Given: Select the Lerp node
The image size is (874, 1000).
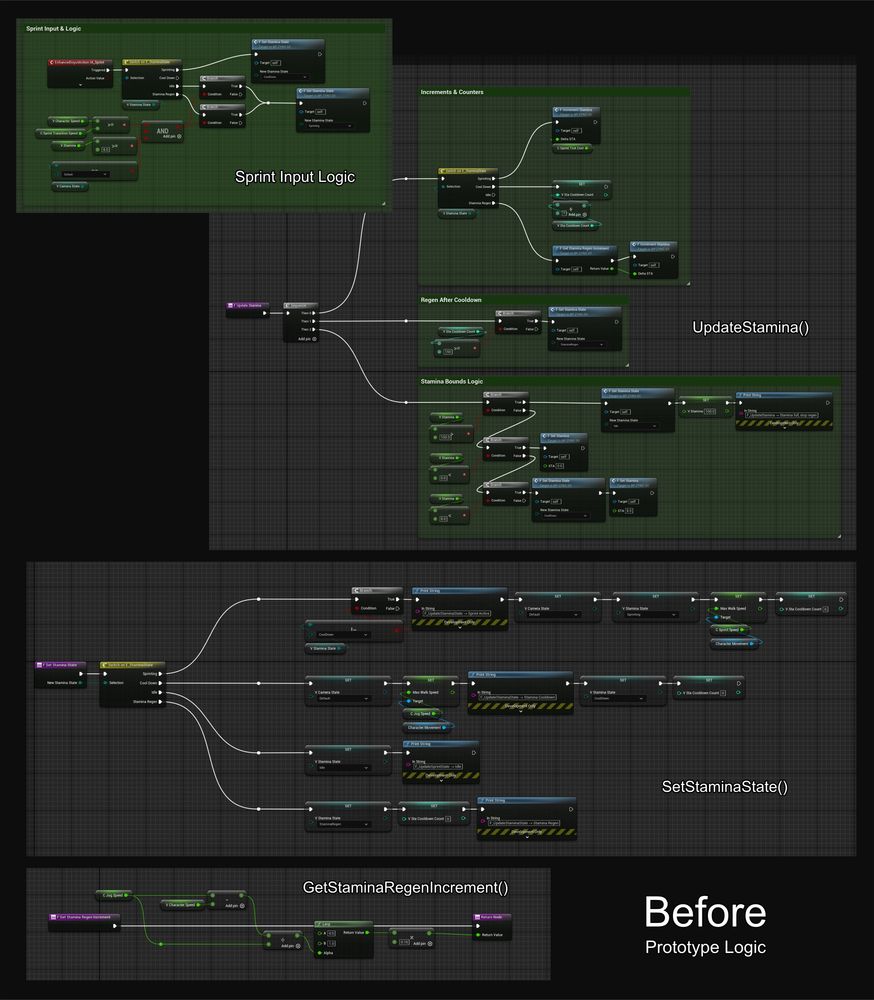Looking at the screenshot, I should coord(344,939).
